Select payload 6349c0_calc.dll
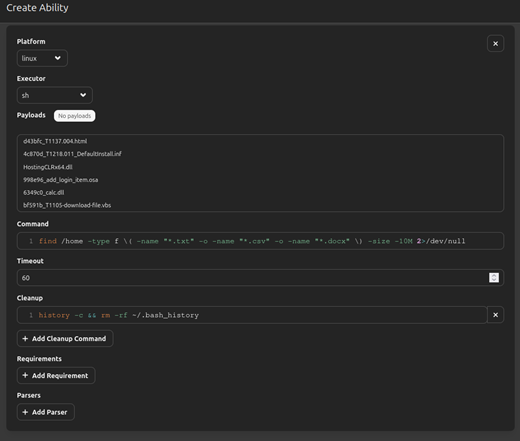The width and height of the screenshot is (520, 441). point(44,193)
